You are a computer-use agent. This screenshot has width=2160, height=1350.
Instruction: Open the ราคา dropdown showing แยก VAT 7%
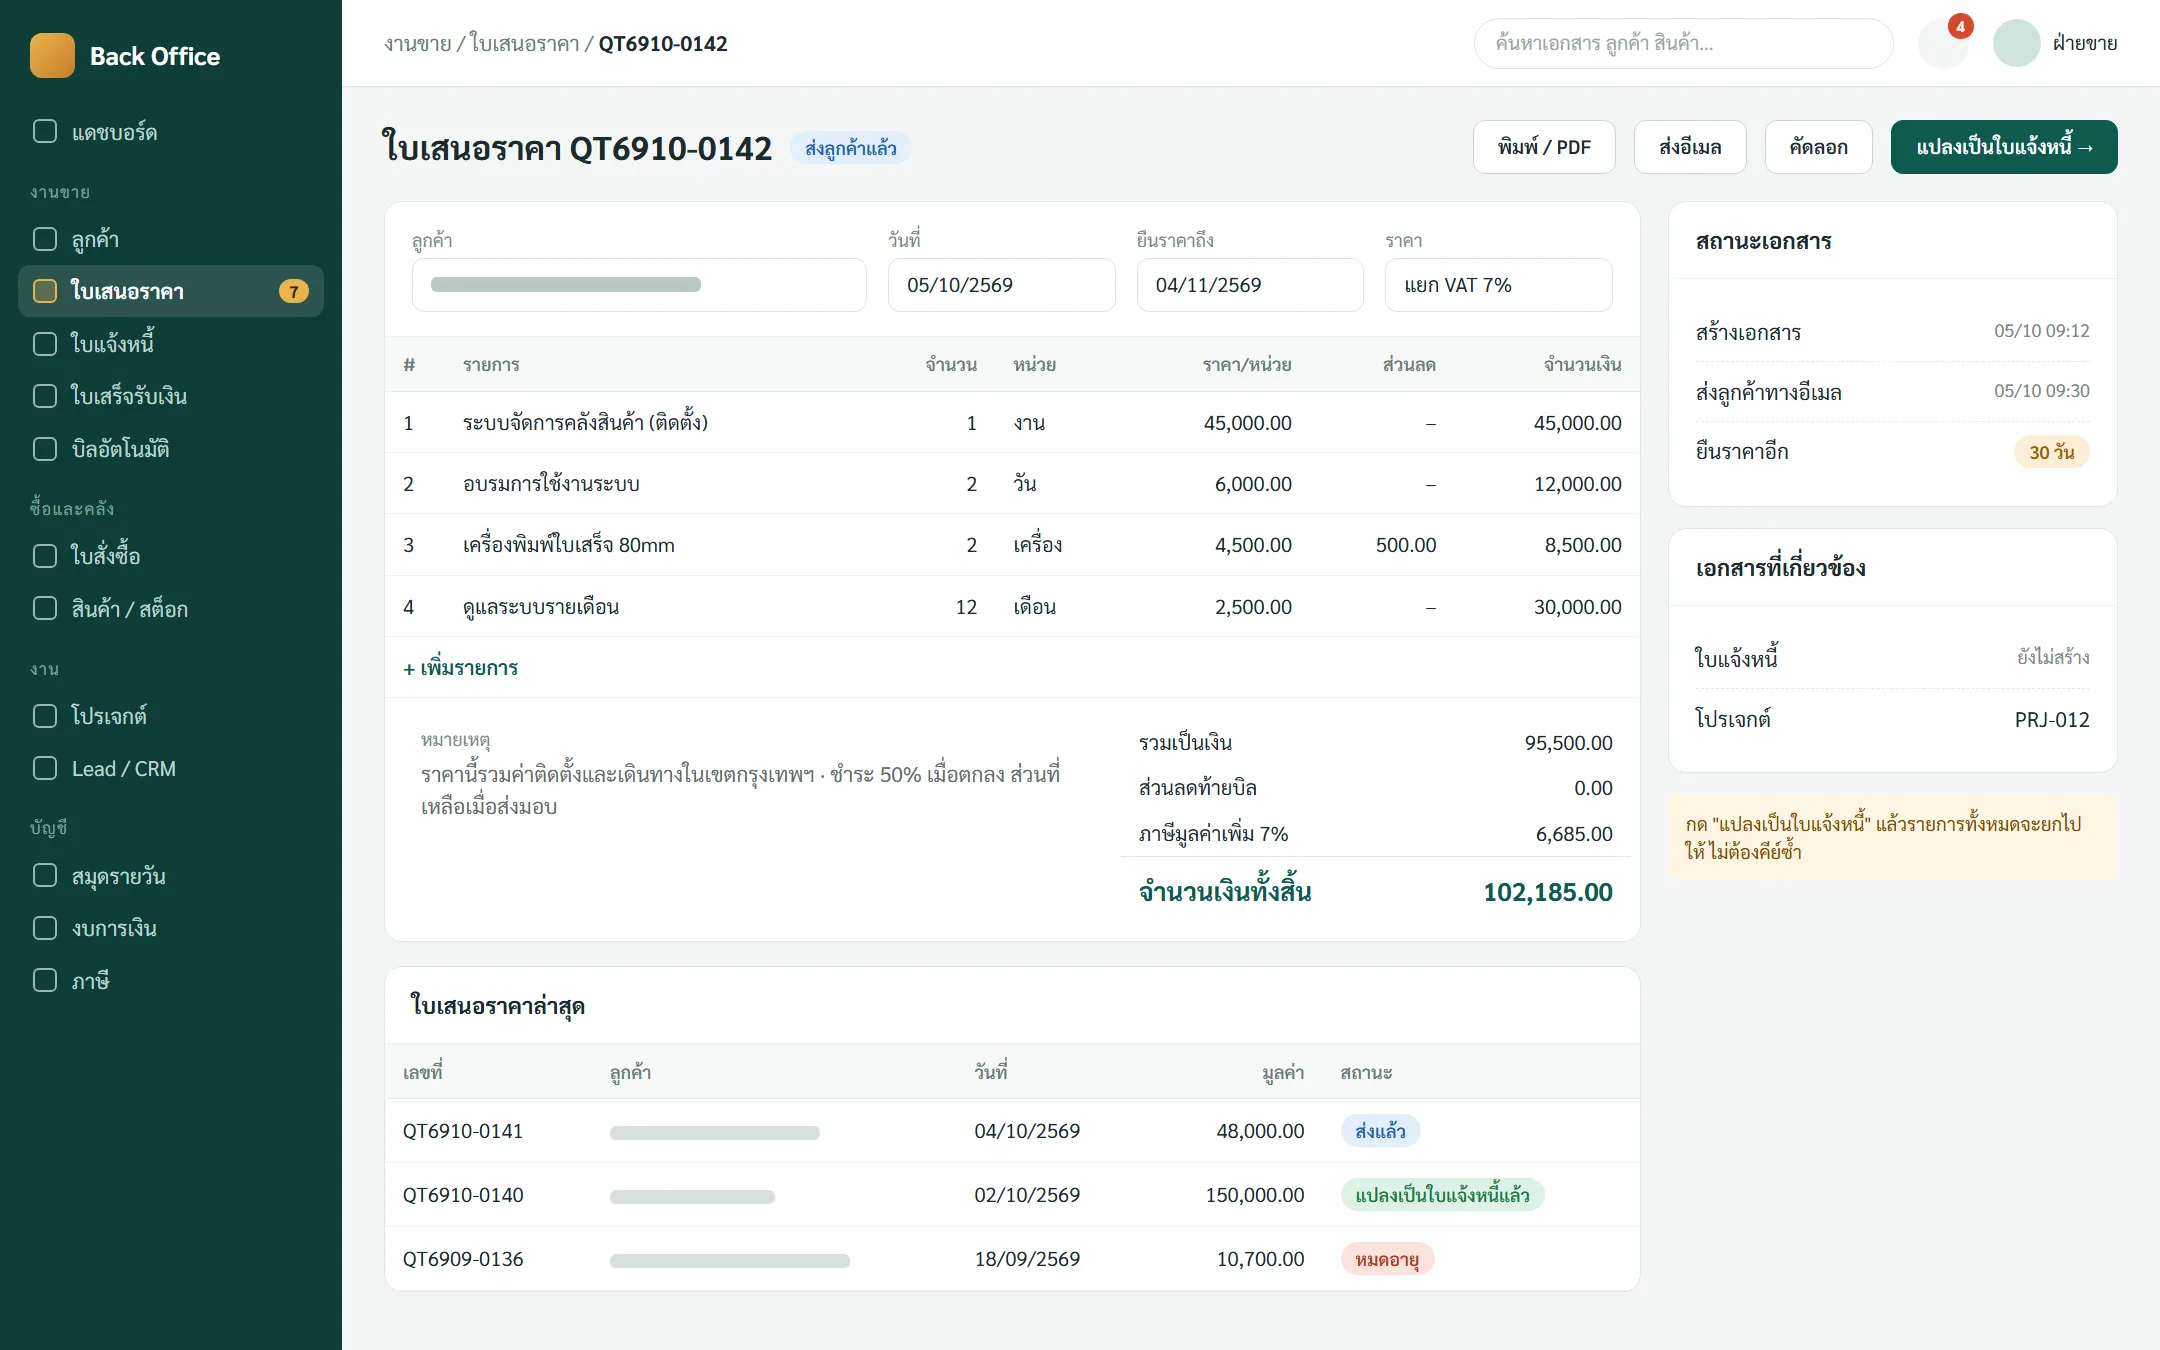pyautogui.click(x=1498, y=285)
